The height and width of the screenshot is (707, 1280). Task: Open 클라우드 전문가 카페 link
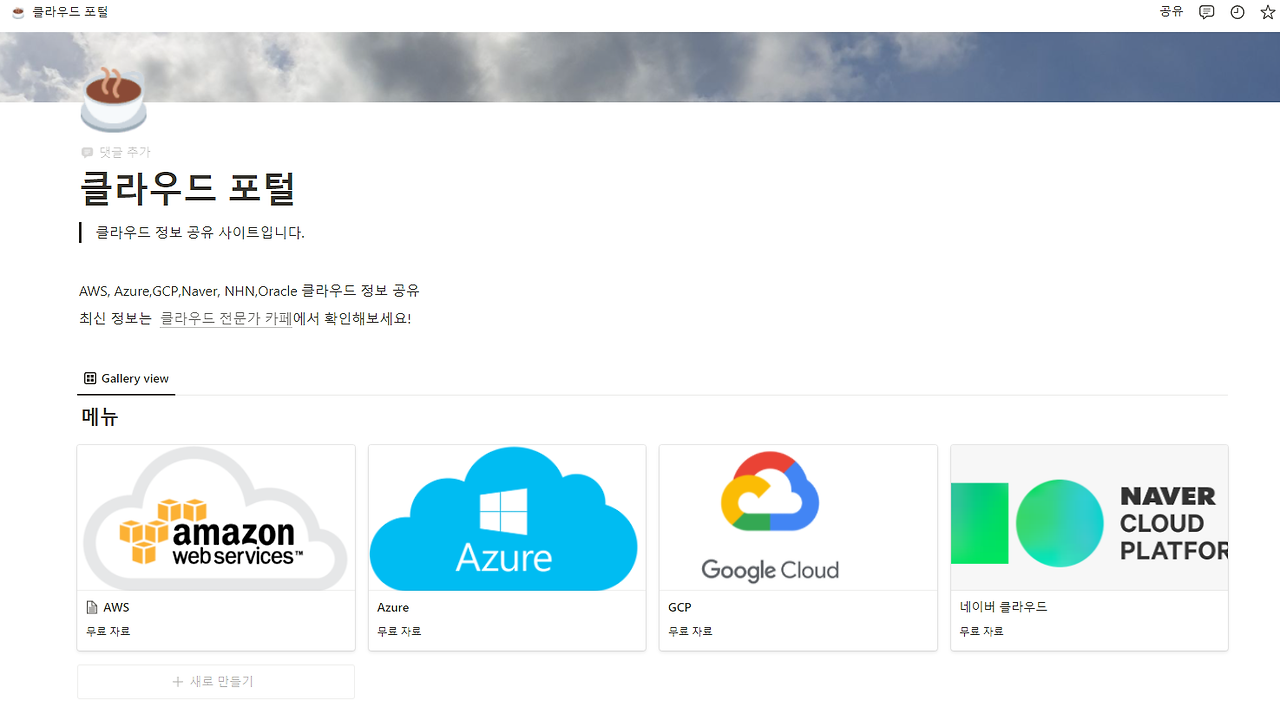(x=226, y=319)
